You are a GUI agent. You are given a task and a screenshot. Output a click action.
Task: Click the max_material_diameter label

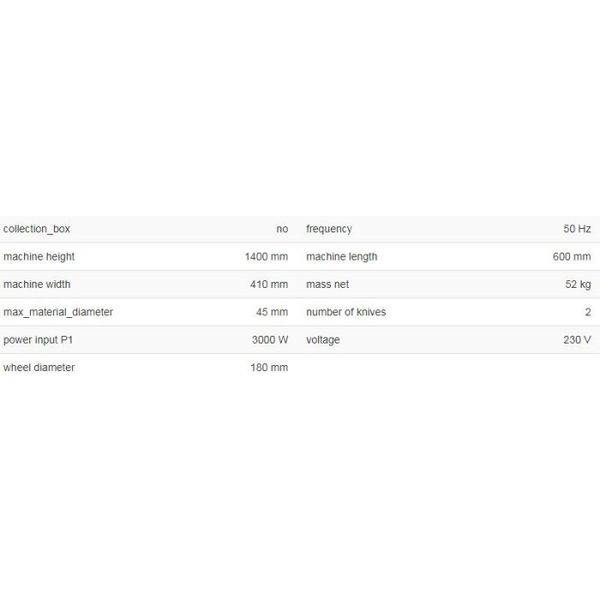58,312
